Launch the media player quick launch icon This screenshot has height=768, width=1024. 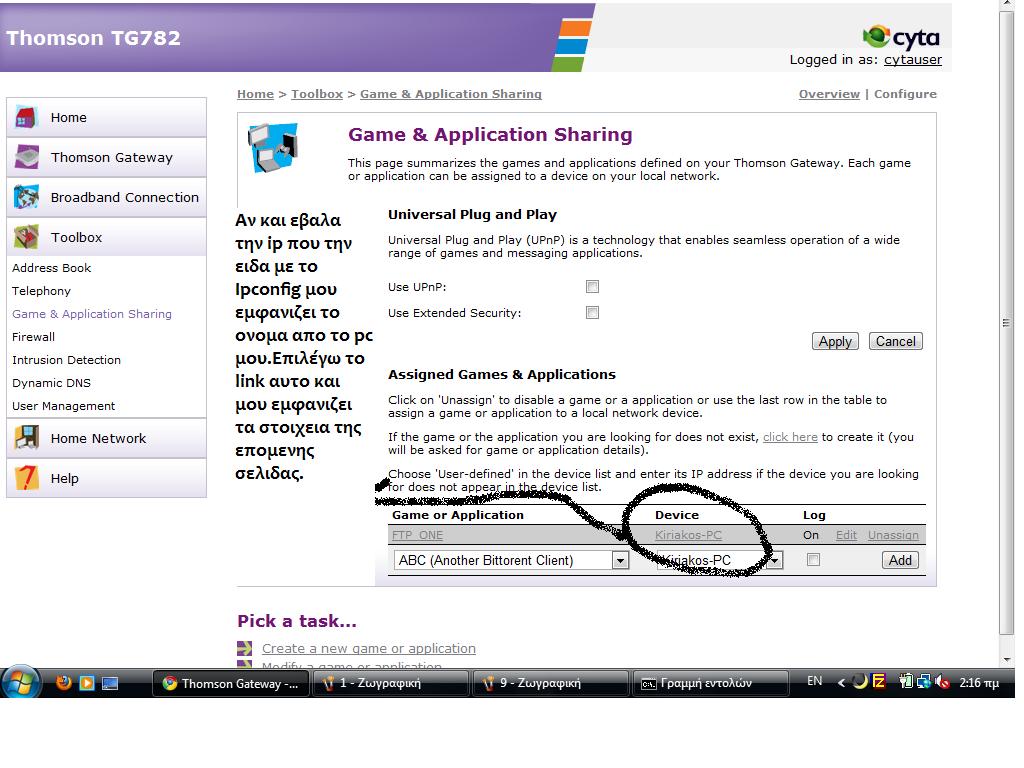pyautogui.click(x=86, y=683)
